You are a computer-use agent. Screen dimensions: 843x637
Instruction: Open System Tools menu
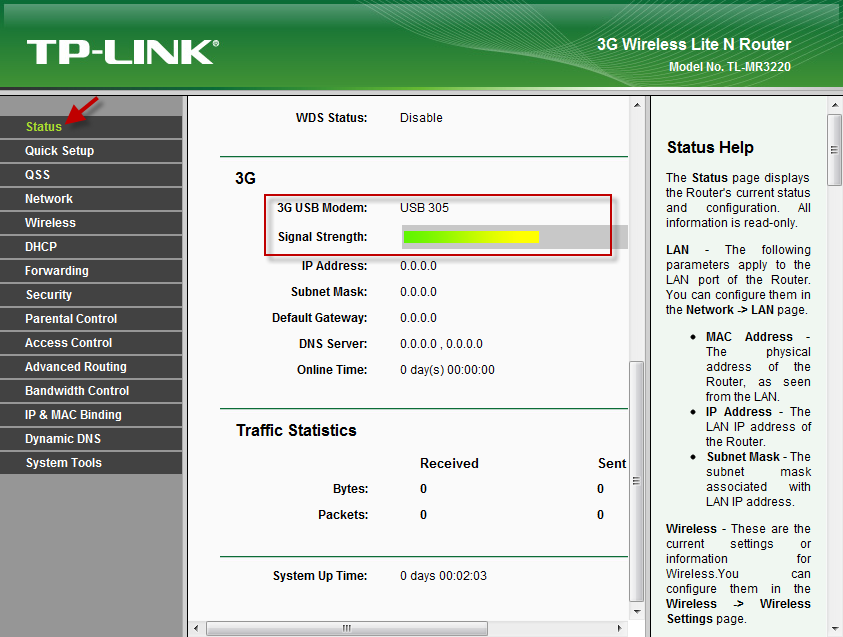click(x=91, y=463)
